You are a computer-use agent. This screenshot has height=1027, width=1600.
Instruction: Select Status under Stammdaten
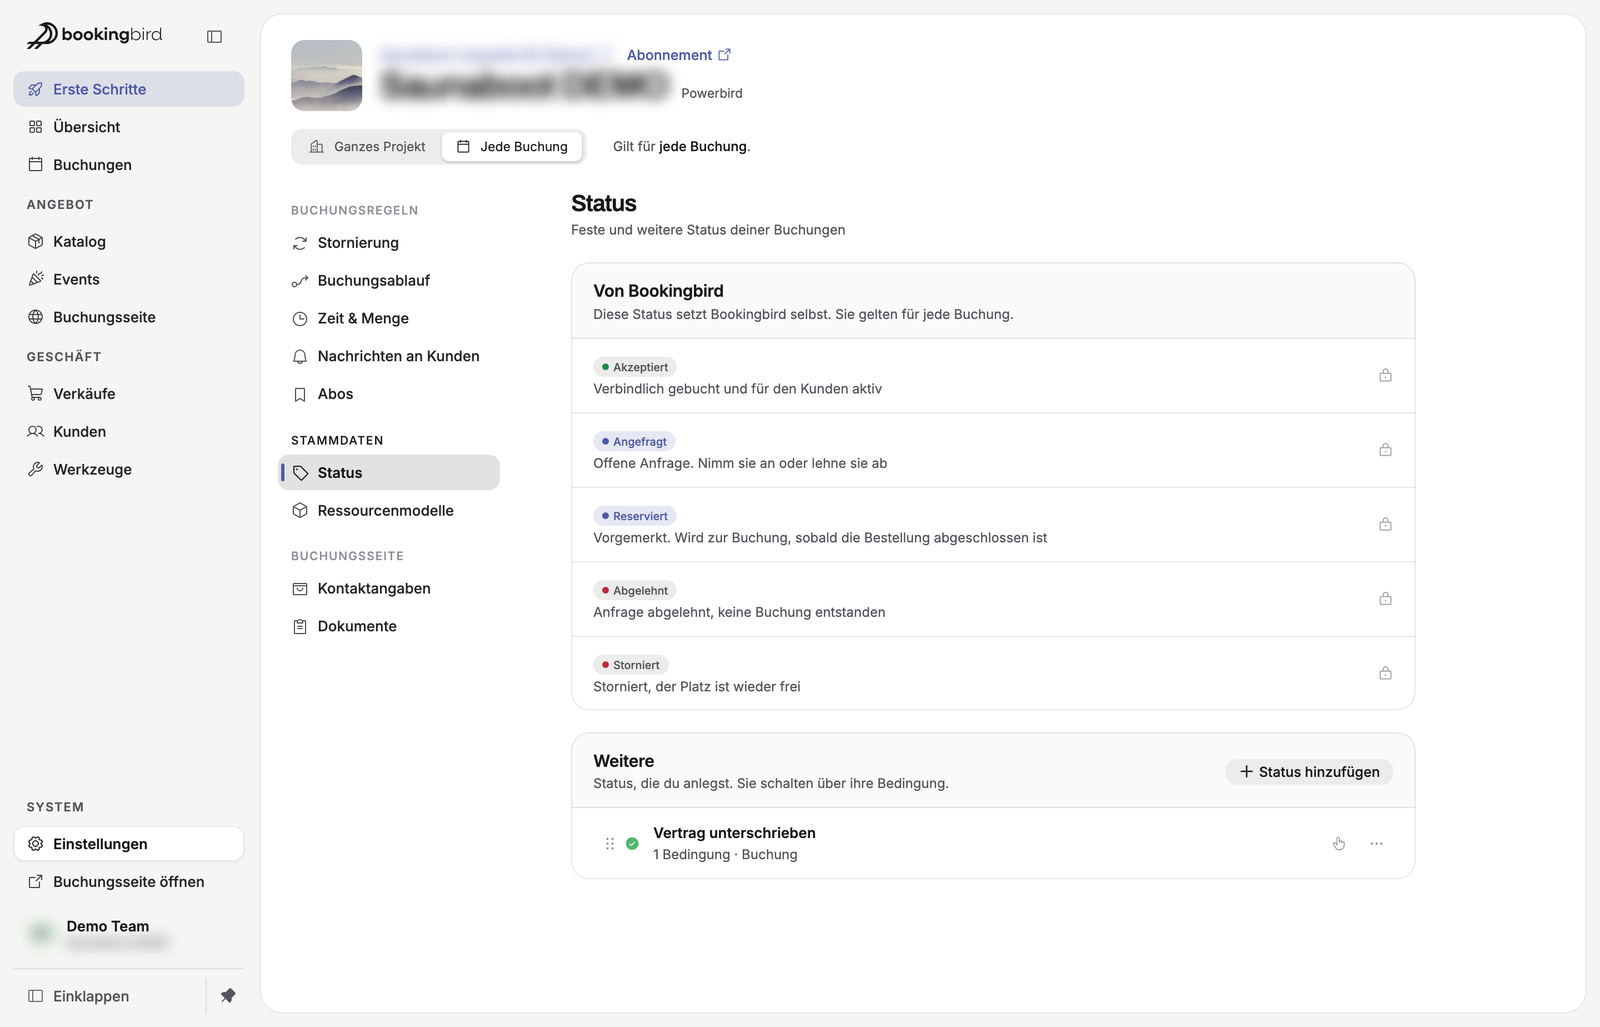pyautogui.click(x=389, y=473)
